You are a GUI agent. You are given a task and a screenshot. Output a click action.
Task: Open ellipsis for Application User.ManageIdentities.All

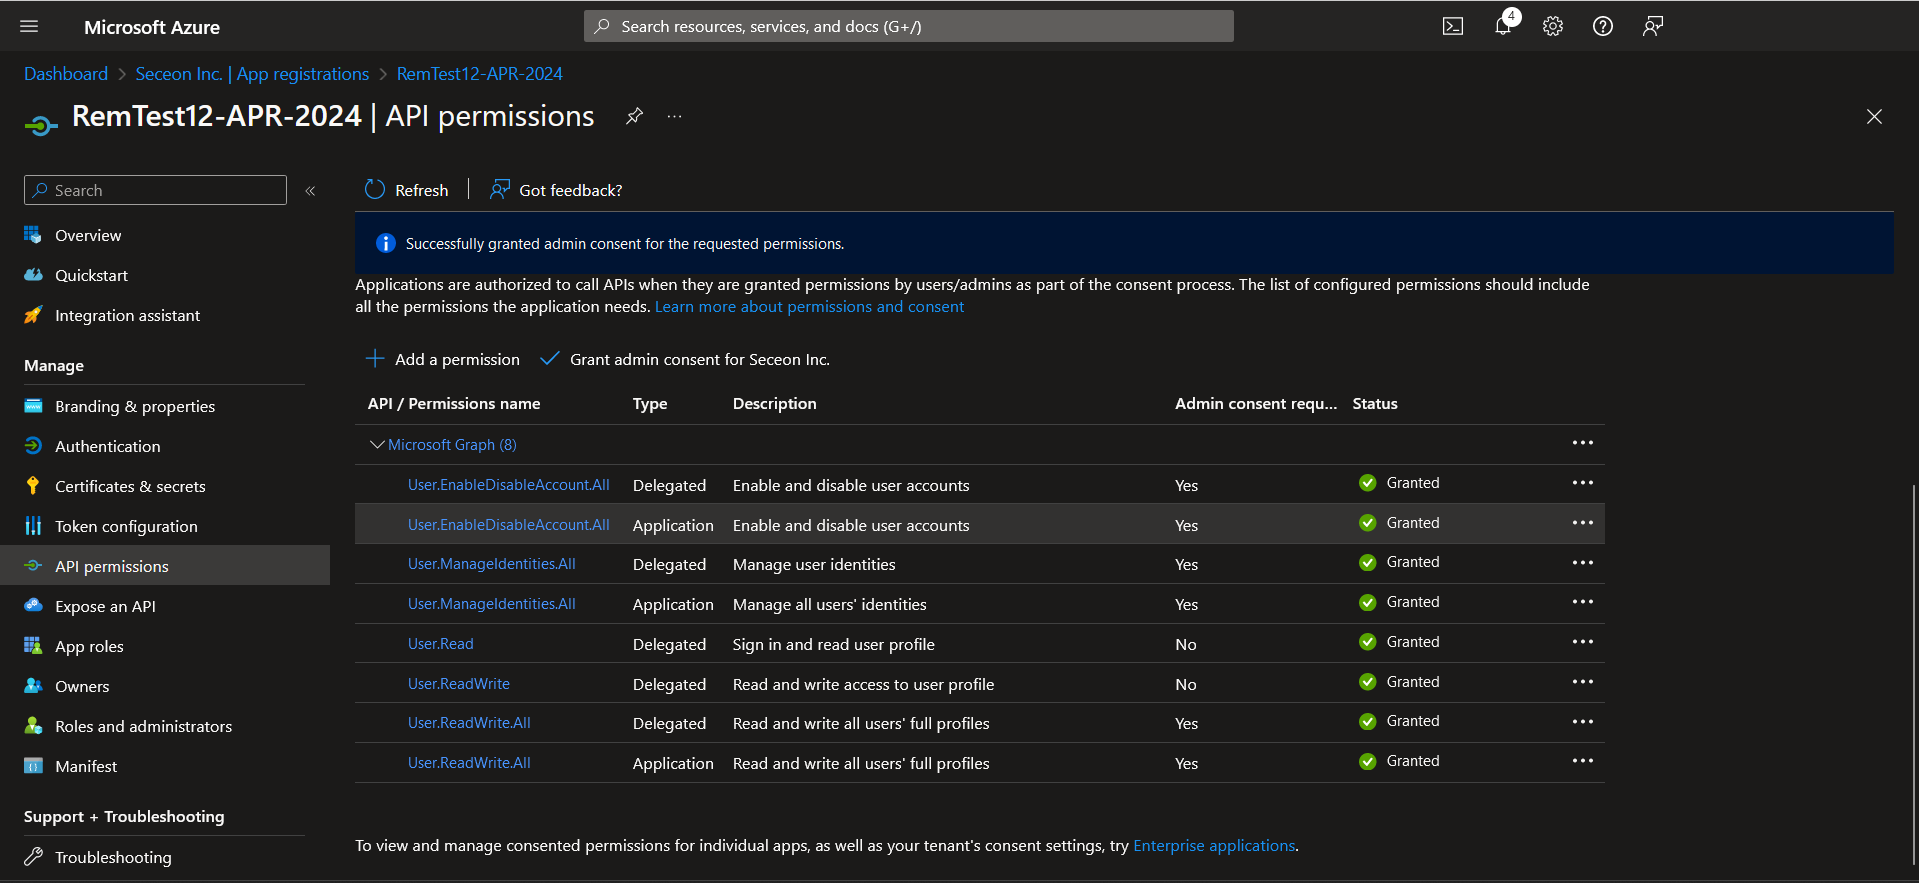point(1583,602)
